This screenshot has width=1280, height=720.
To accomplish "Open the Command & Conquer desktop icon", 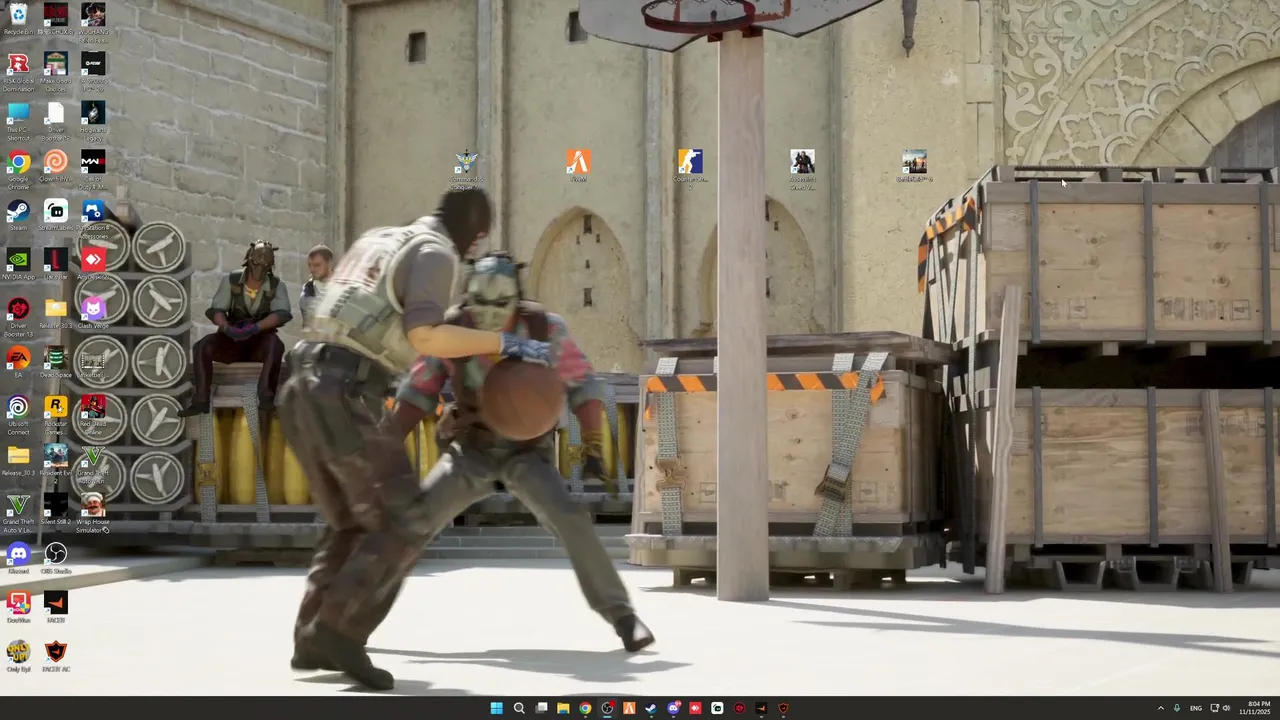I will coord(466,169).
